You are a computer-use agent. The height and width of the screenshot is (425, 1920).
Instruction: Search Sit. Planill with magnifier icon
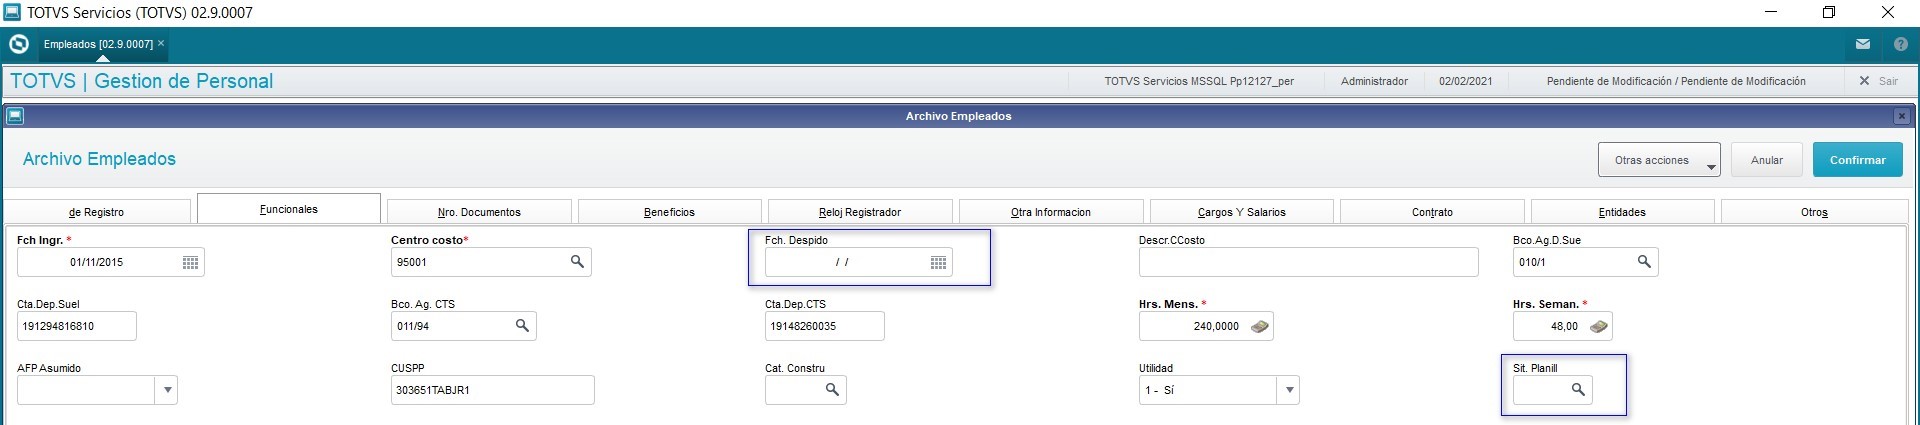(x=1578, y=389)
